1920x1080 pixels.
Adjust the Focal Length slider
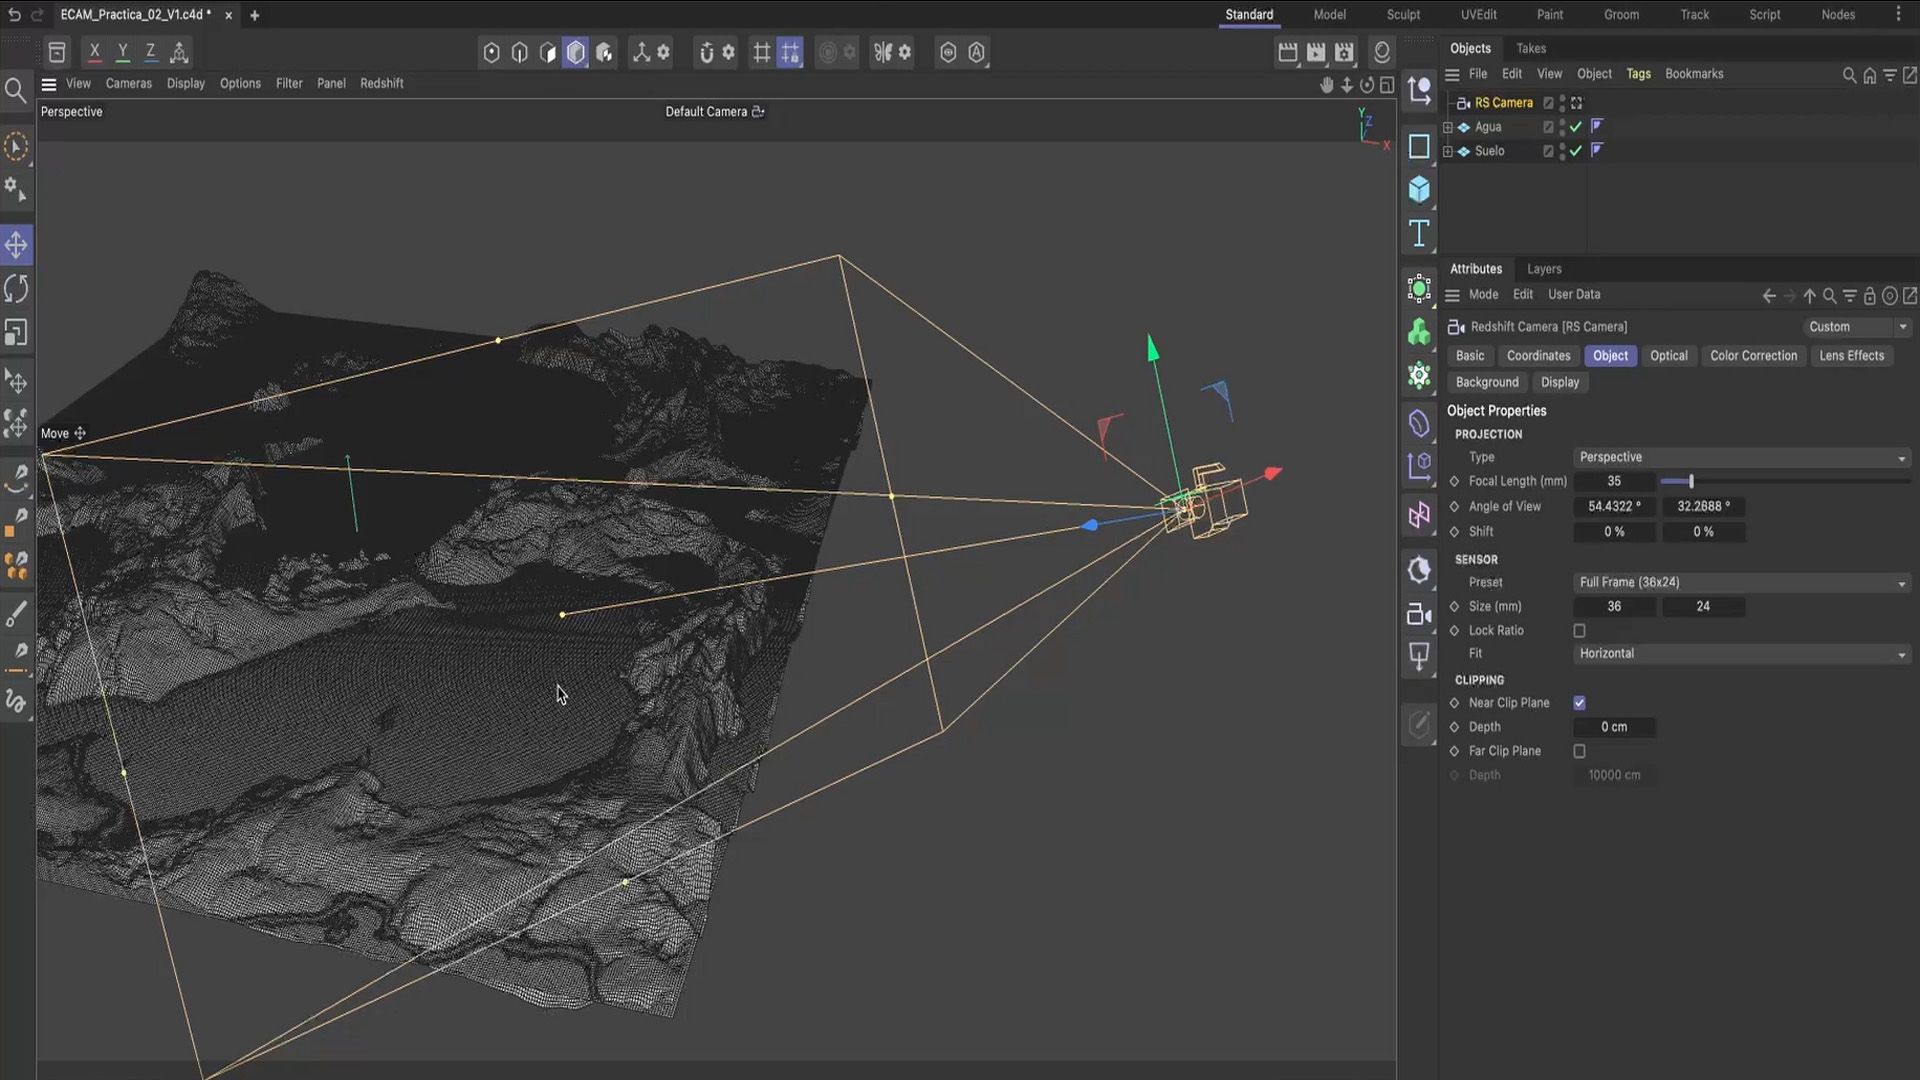pos(1691,481)
